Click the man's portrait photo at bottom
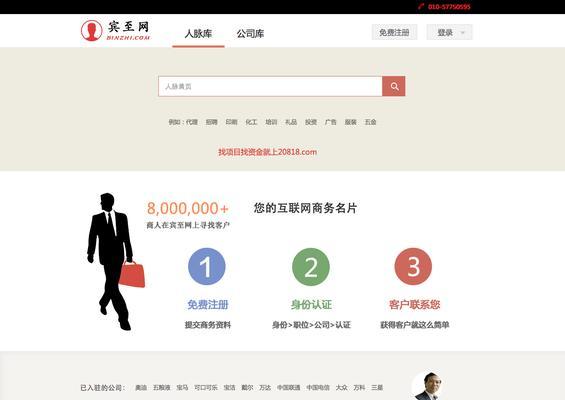This screenshot has height=400, width=565. [x=428, y=386]
